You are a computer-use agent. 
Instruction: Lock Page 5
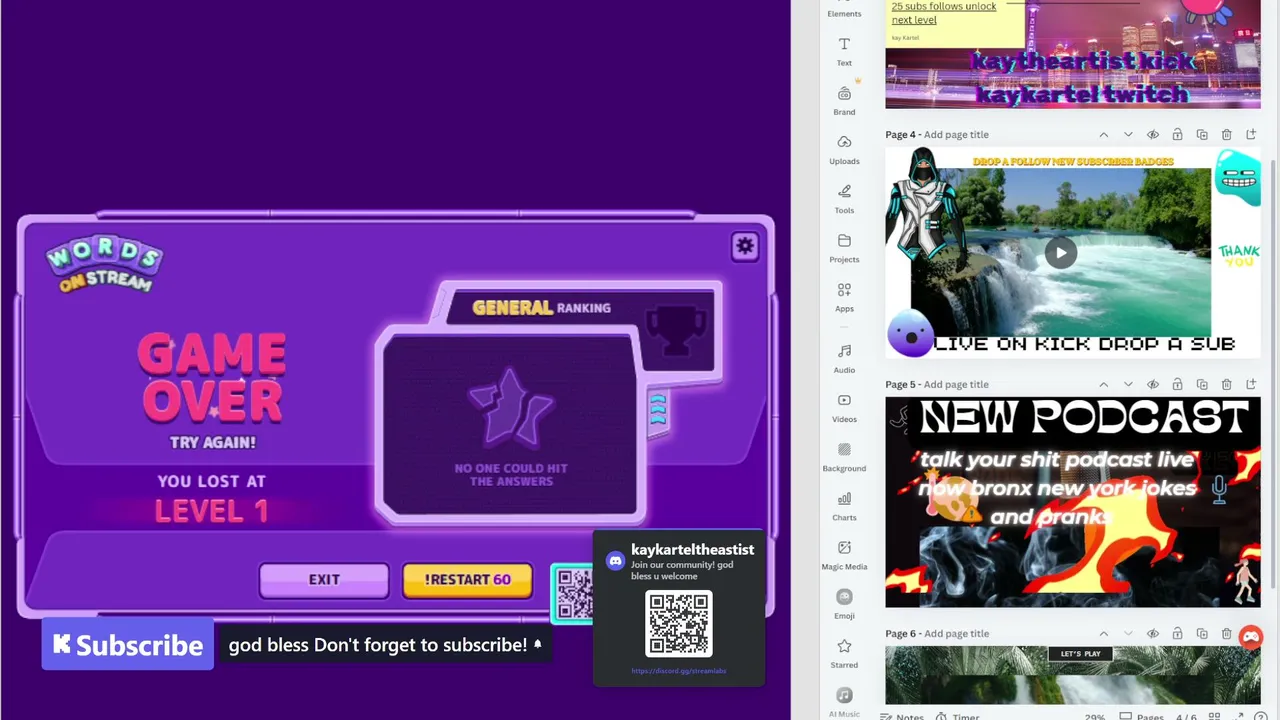point(1177,385)
